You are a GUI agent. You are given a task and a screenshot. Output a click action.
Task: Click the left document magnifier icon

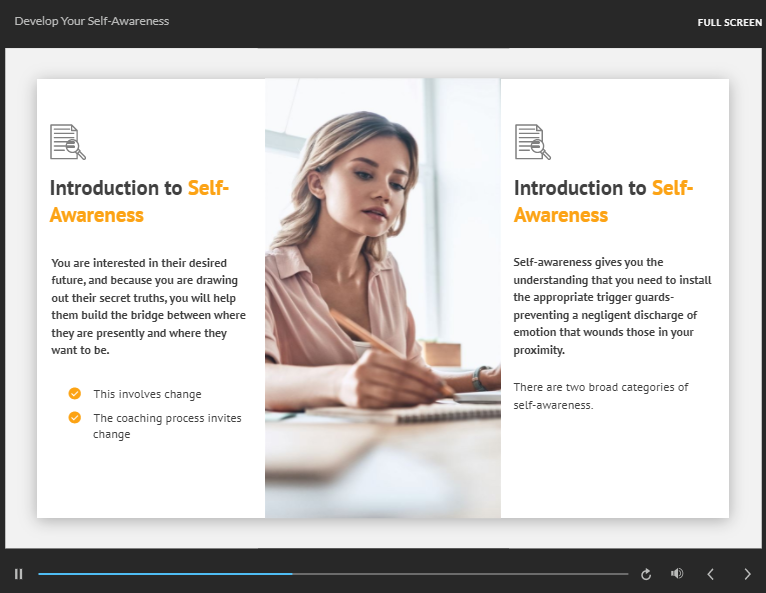pos(68,142)
